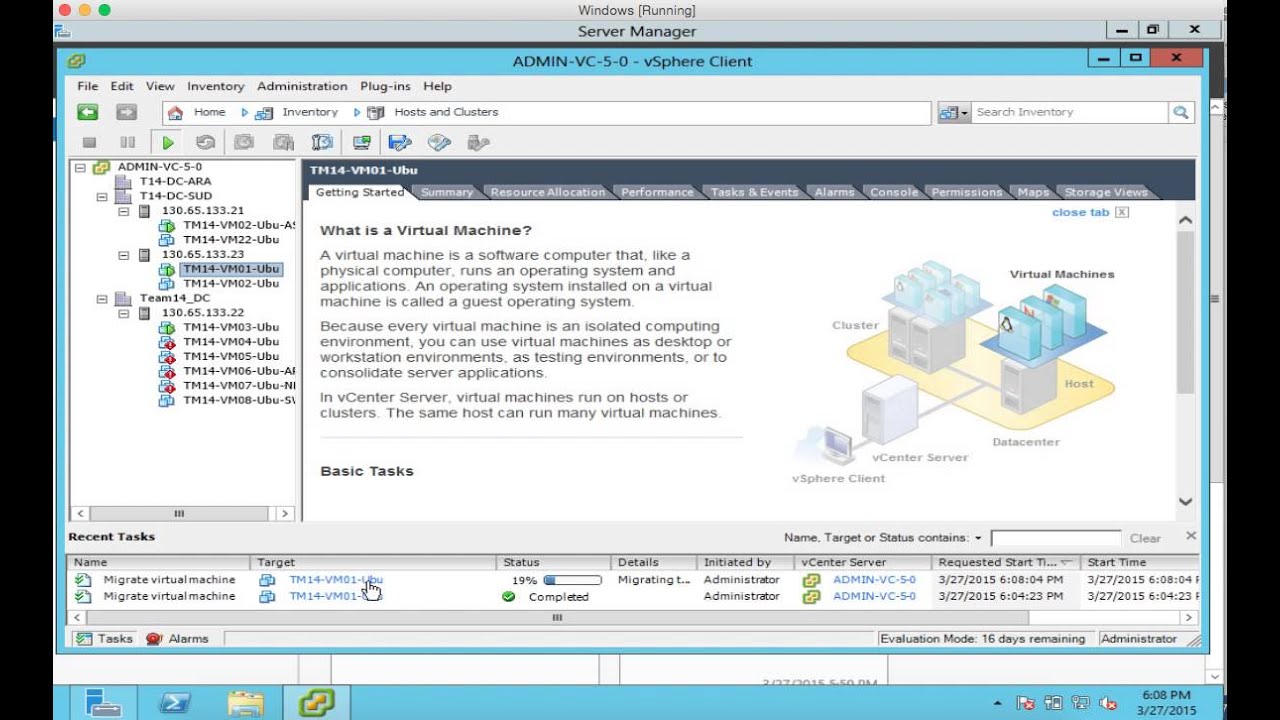The image size is (1280, 720).
Task: Click the Alarms button in status bar
Action: pos(178,638)
